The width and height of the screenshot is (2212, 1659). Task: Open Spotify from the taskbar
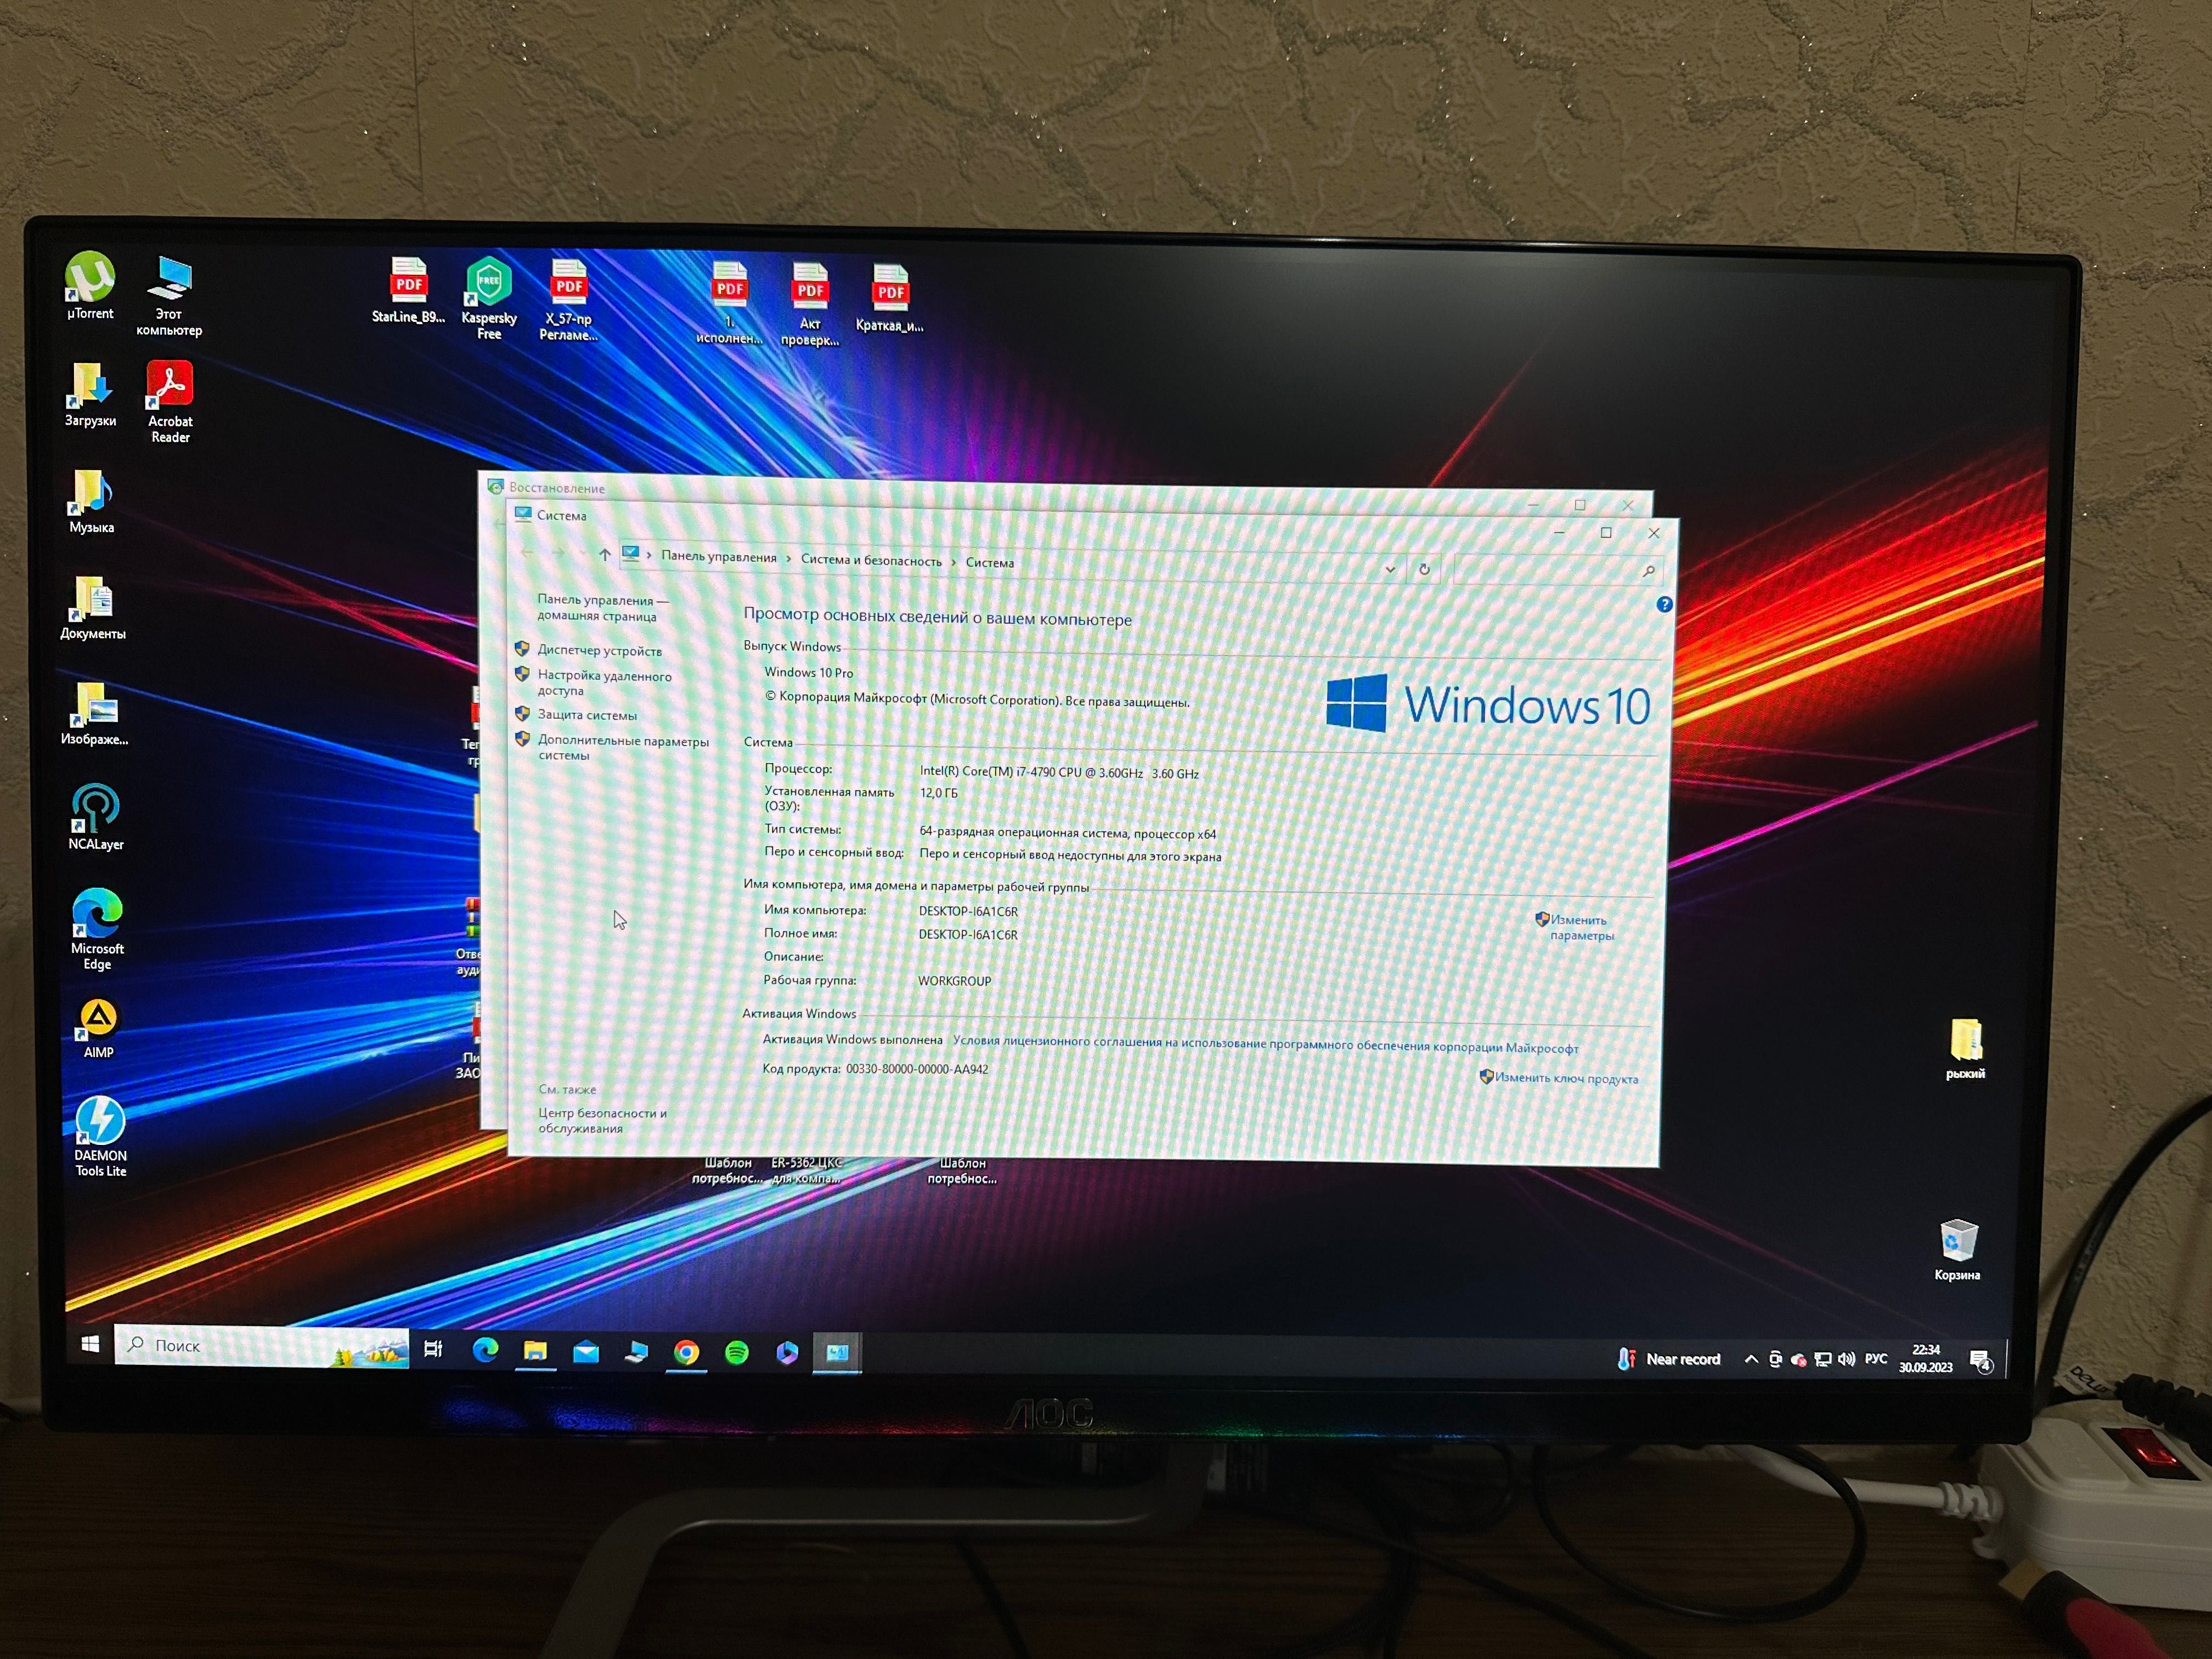click(x=737, y=1354)
